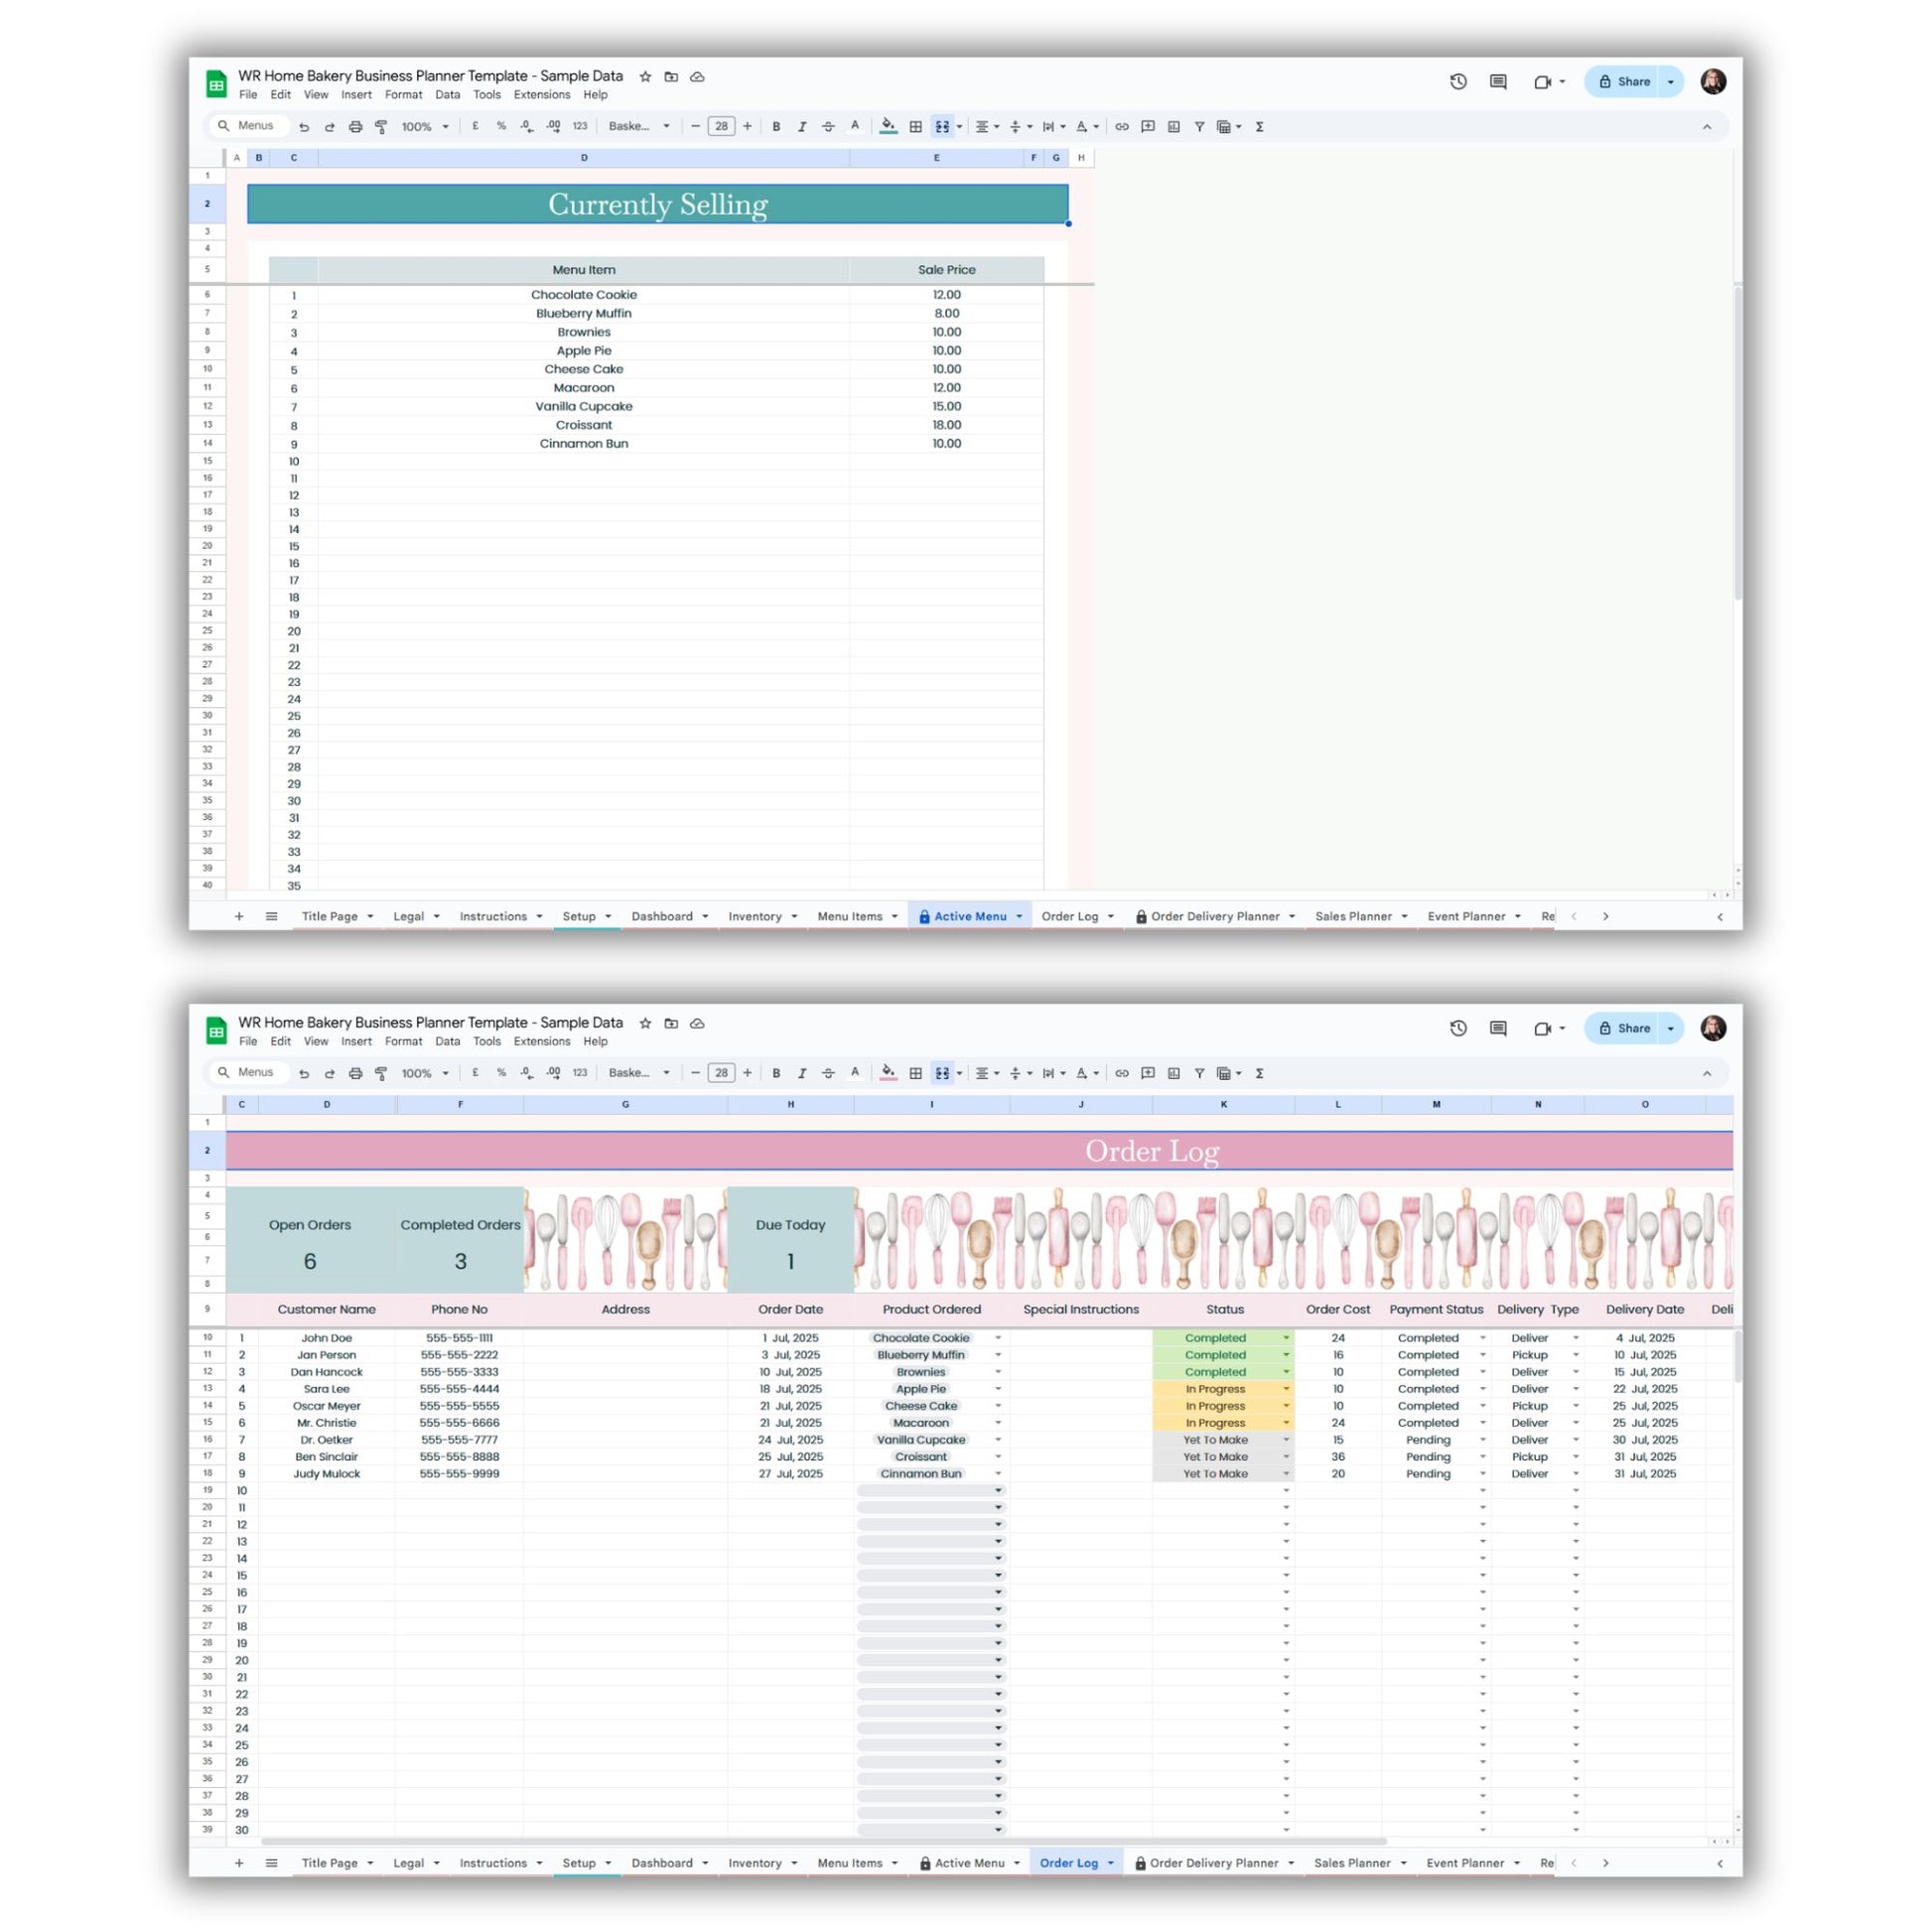Toggle italic formatting in bottom window toolbar
This screenshot has width=1932, height=1932.
coord(802,1073)
